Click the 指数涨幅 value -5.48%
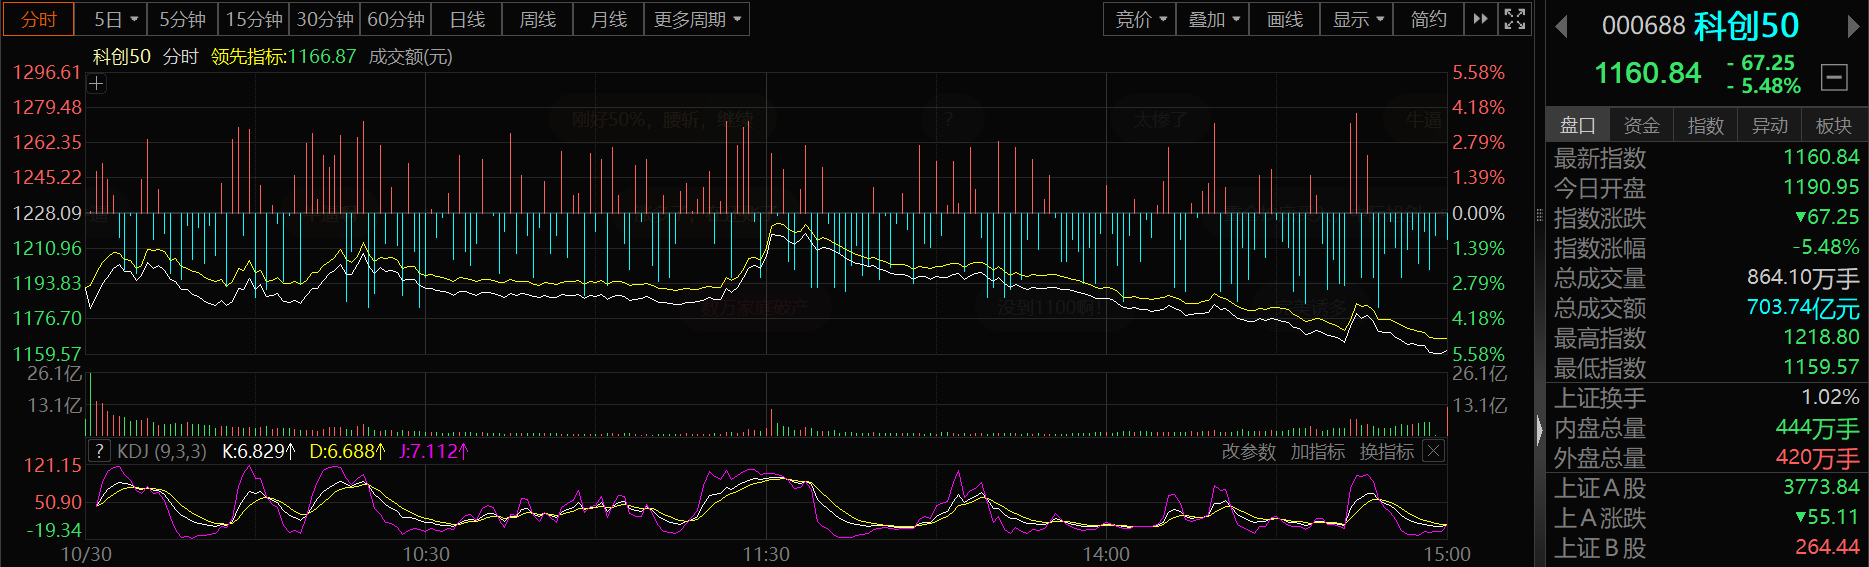This screenshot has width=1869, height=567. tap(1826, 247)
